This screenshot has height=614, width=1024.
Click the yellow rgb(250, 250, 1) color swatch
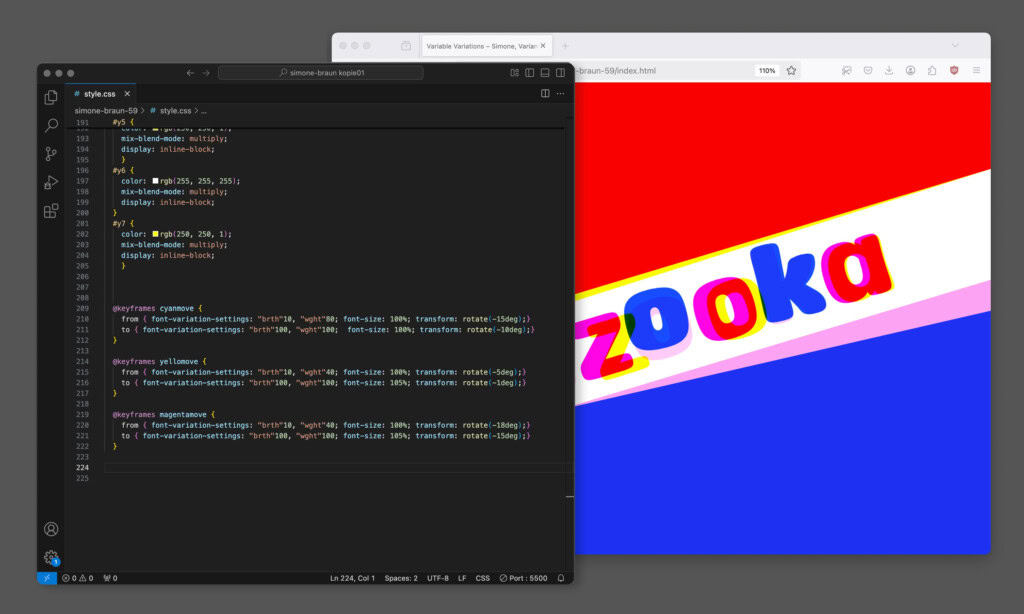click(x=156, y=234)
